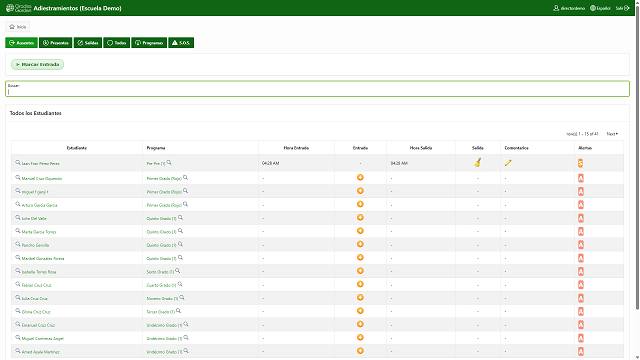Edit comment with pencil icon in first row

coord(508,163)
